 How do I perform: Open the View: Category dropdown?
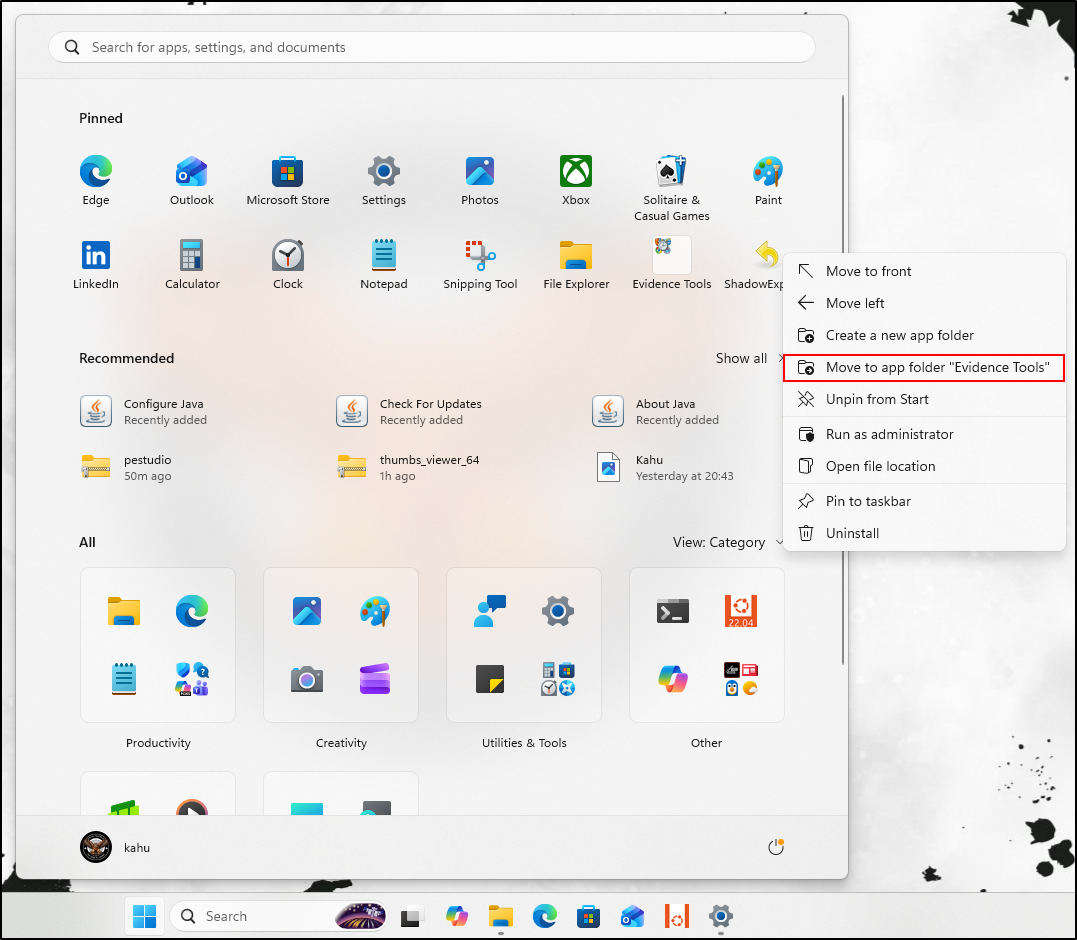[x=727, y=542]
